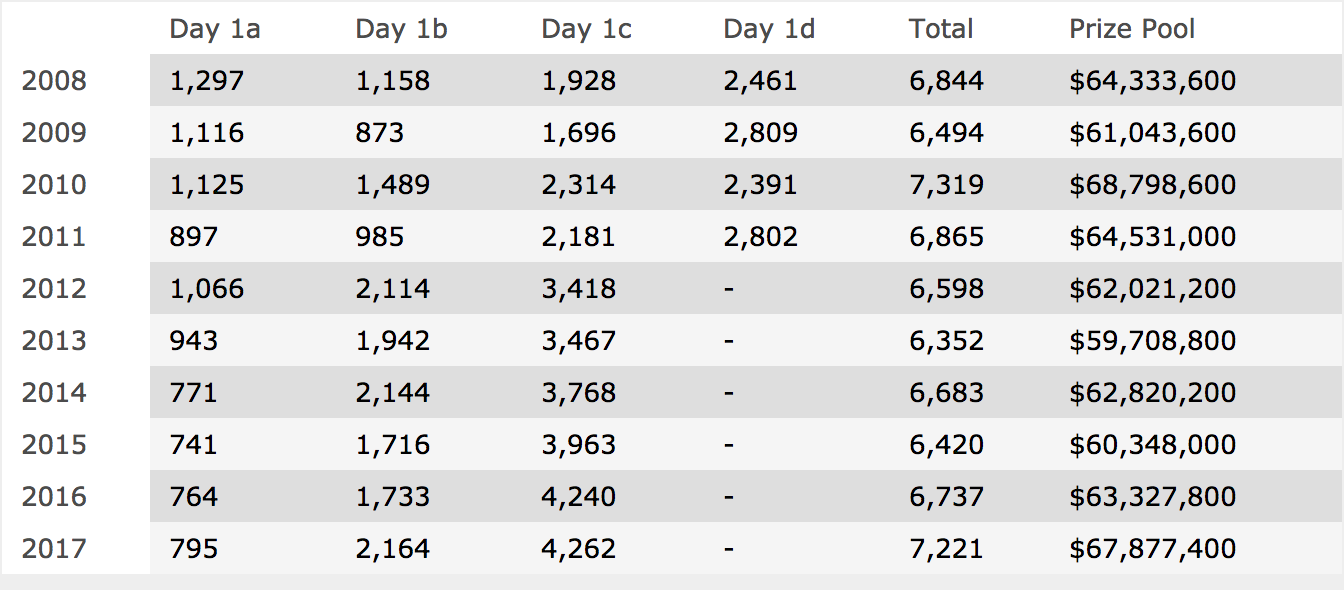Click the Day 1a column header

pyautogui.click(x=215, y=29)
